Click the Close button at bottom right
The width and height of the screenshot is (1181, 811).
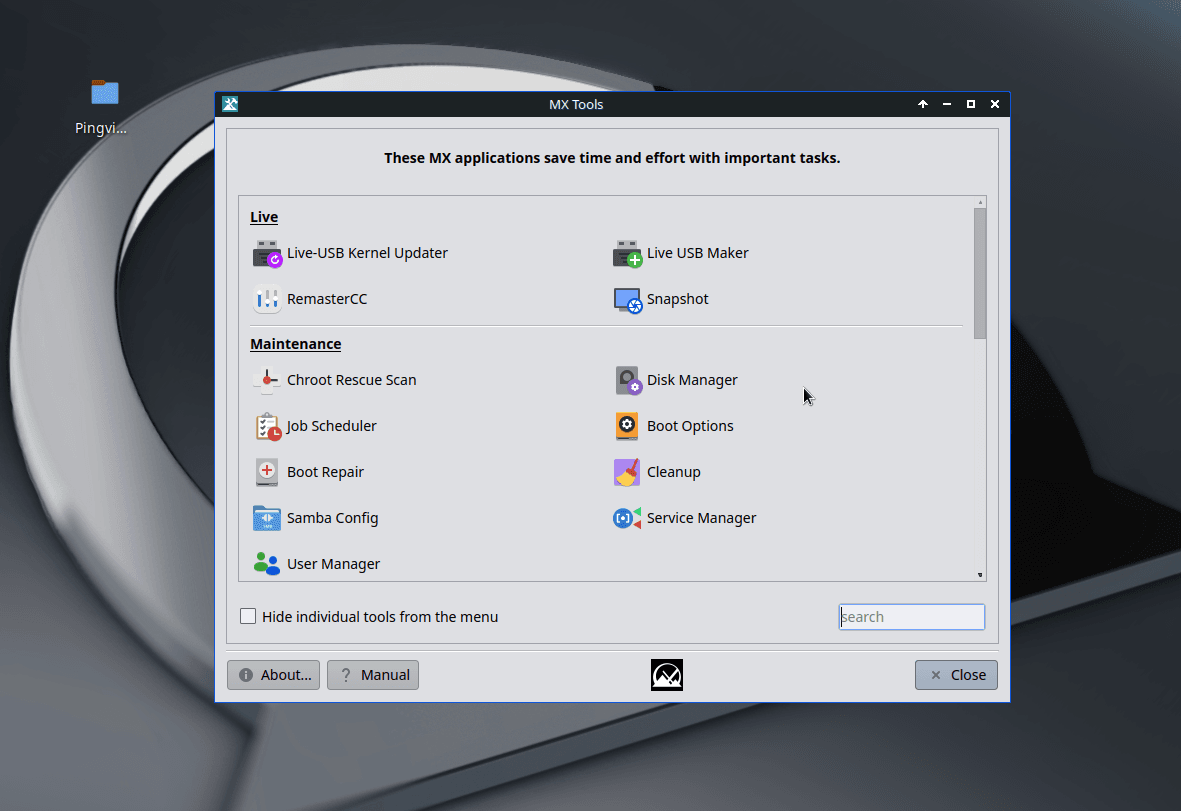(956, 675)
